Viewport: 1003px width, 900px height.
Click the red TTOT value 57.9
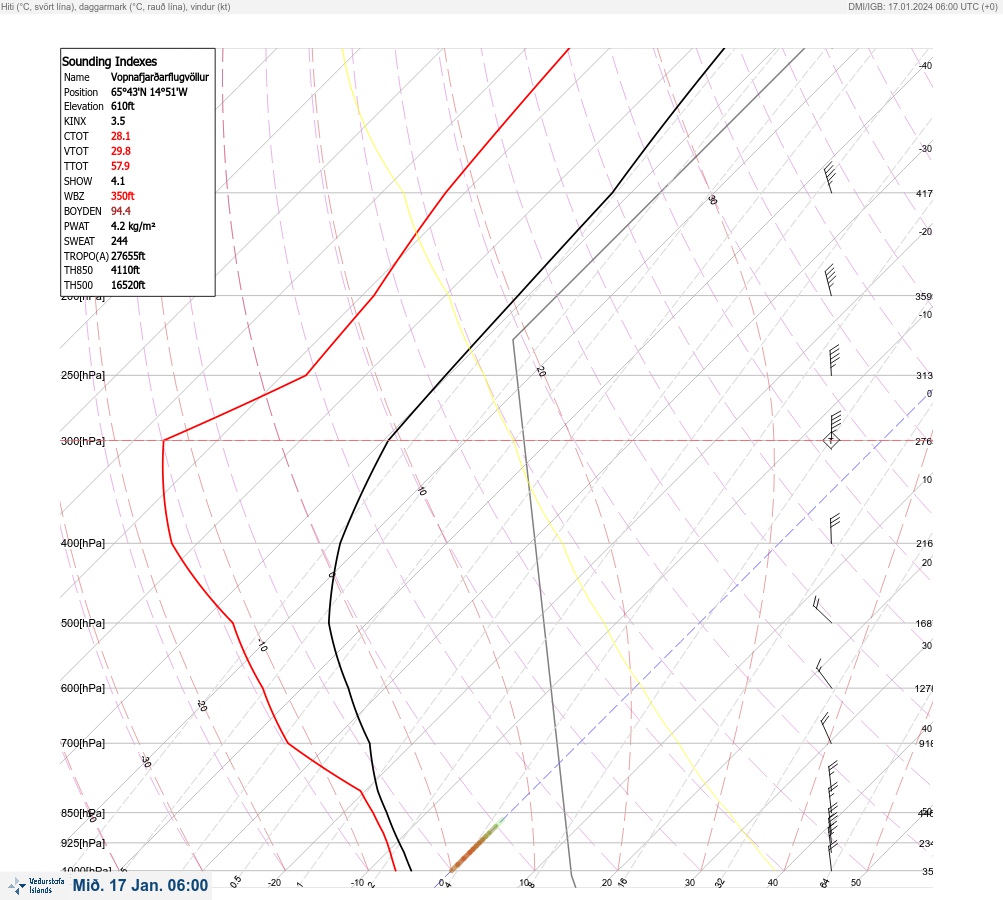click(x=120, y=166)
